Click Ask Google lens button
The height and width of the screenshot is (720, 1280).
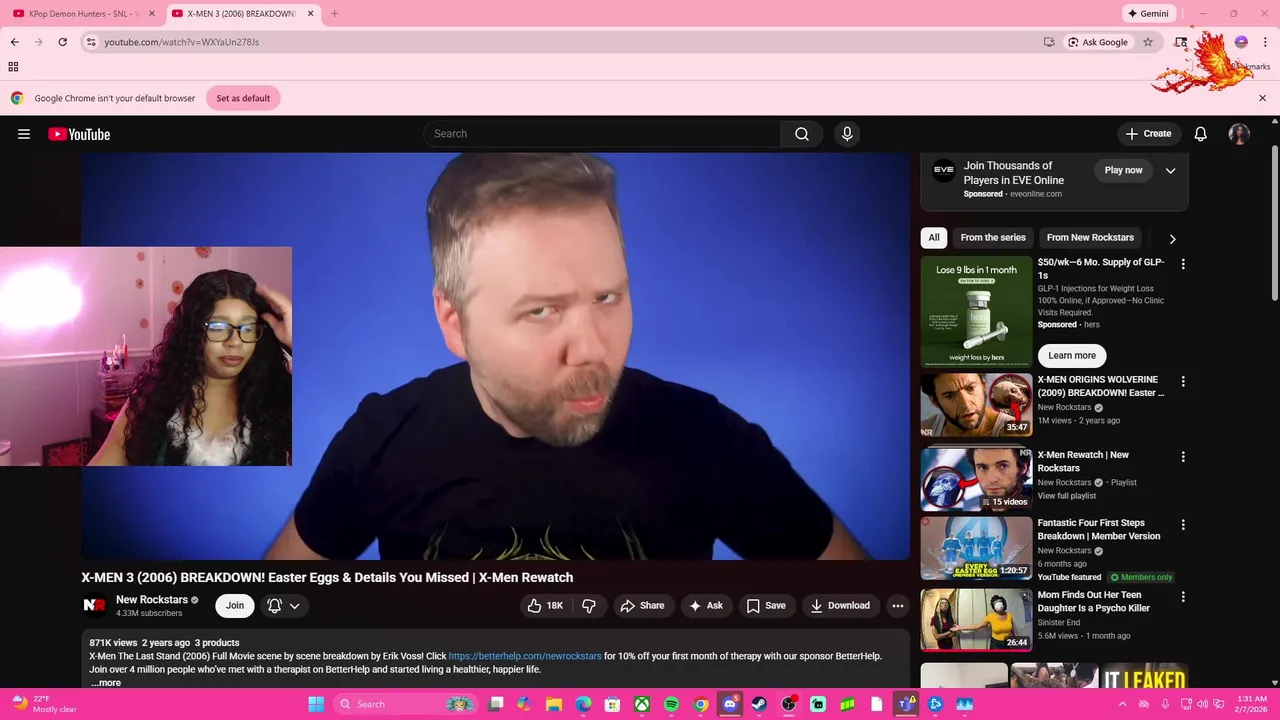(x=1097, y=42)
